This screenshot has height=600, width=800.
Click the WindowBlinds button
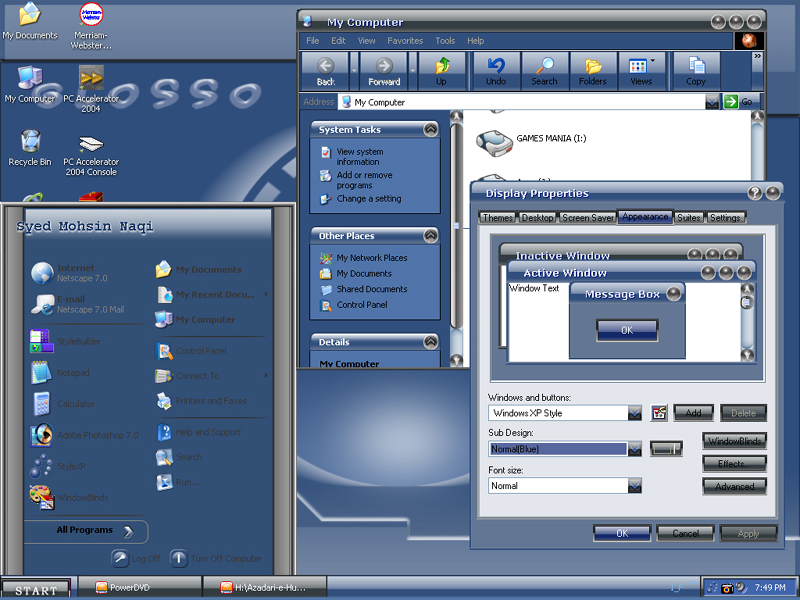[735, 441]
